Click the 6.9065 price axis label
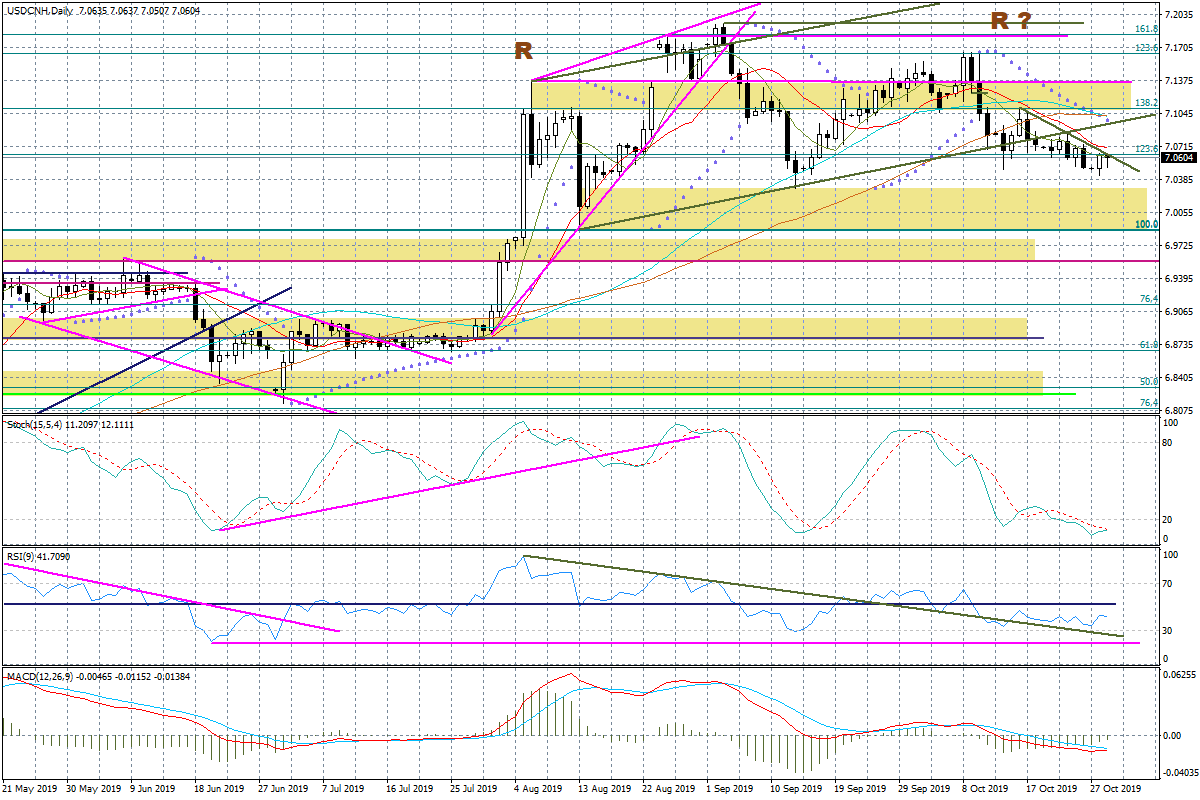This screenshot has height=800, width=1200. point(1178,312)
